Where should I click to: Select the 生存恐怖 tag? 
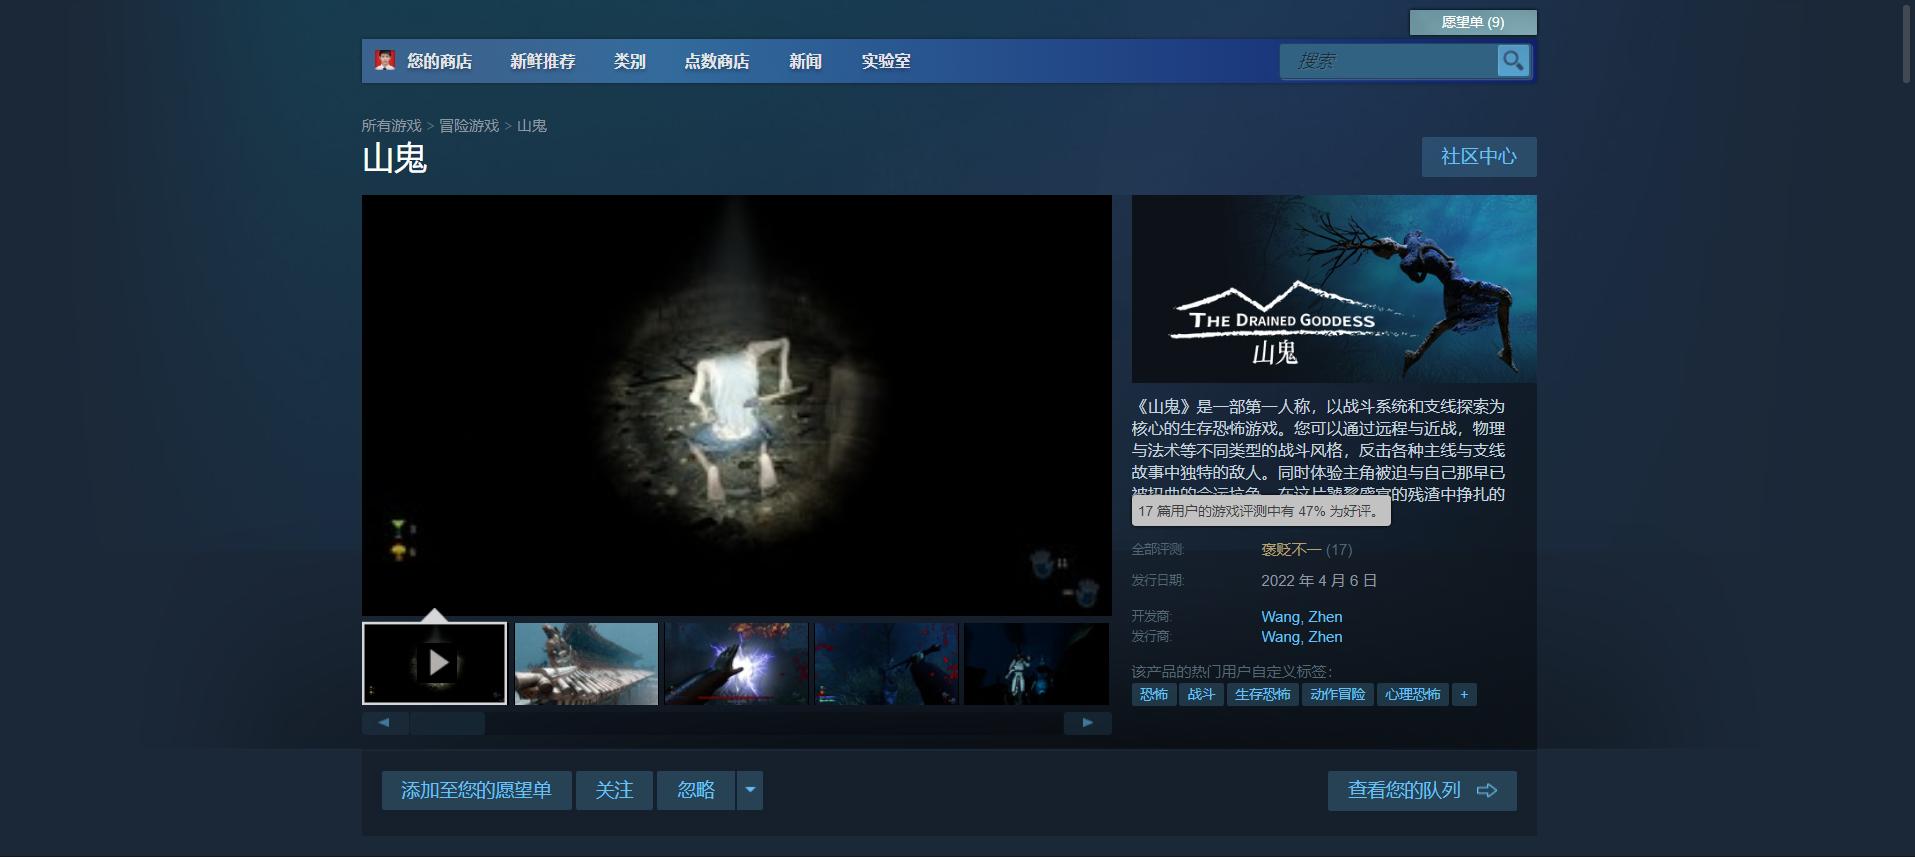click(x=1262, y=694)
